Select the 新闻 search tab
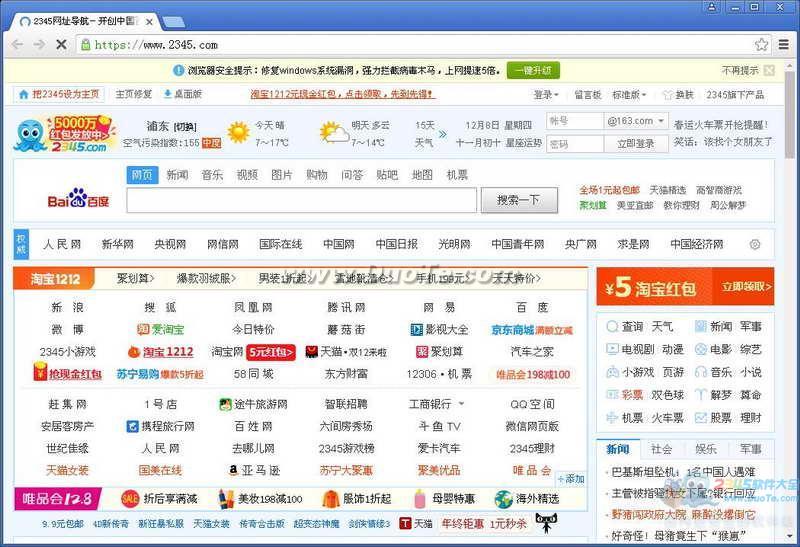Image resolution: width=800 pixels, height=547 pixels. (x=177, y=175)
